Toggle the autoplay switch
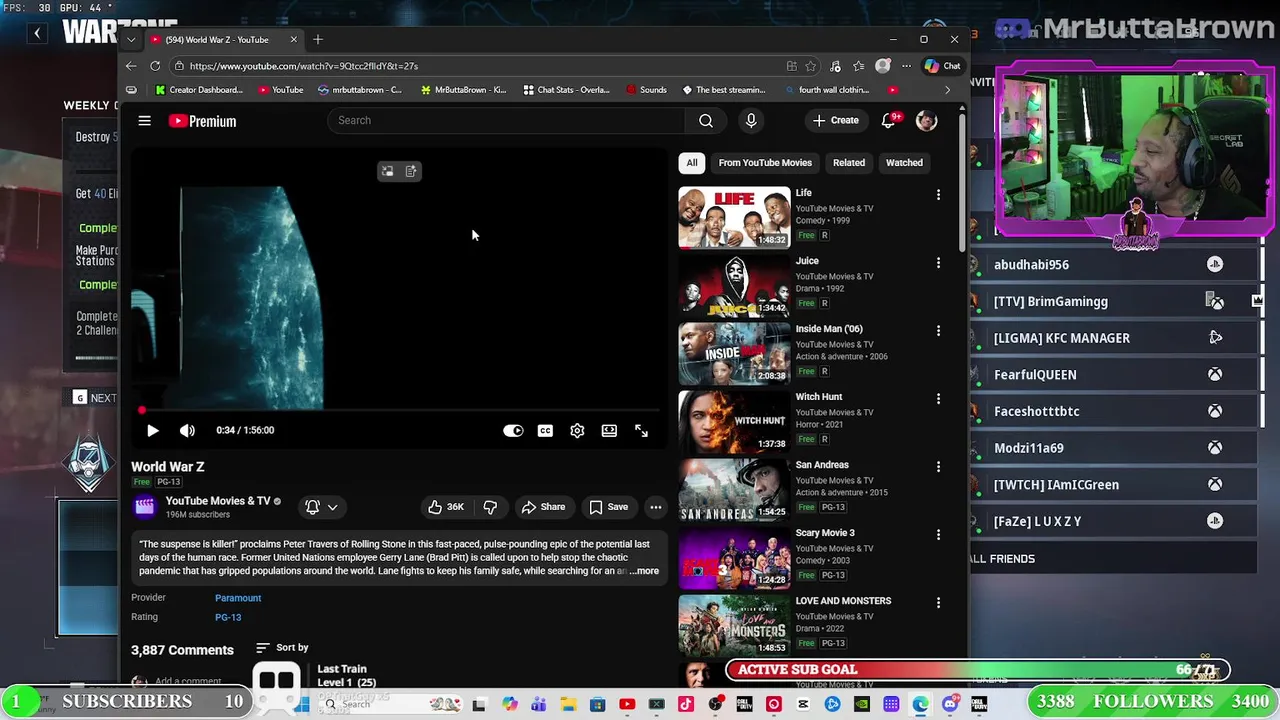This screenshot has height=720, width=1280. coord(513,430)
